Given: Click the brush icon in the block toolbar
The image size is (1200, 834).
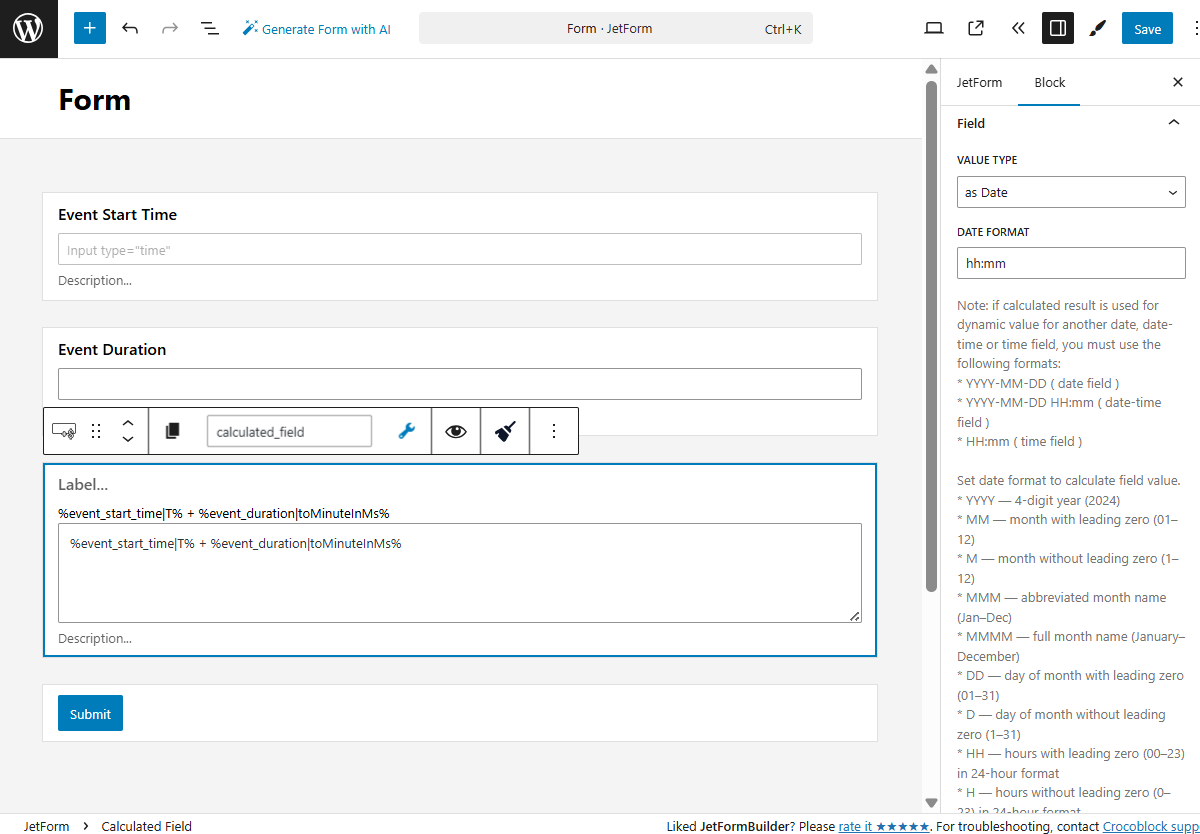Looking at the screenshot, I should pos(504,430).
